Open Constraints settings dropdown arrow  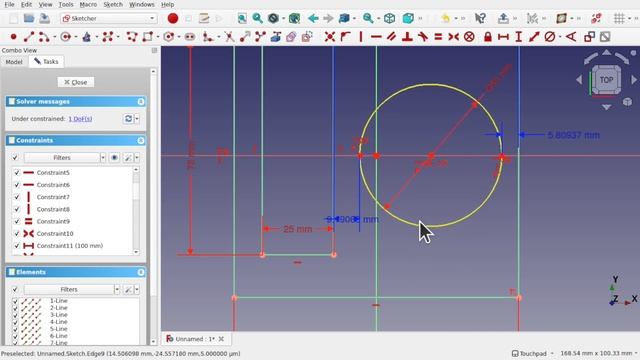137,158
